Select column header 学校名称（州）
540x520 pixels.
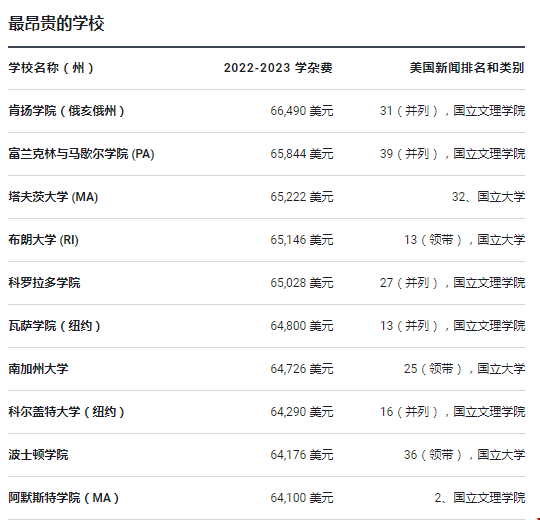51,68
